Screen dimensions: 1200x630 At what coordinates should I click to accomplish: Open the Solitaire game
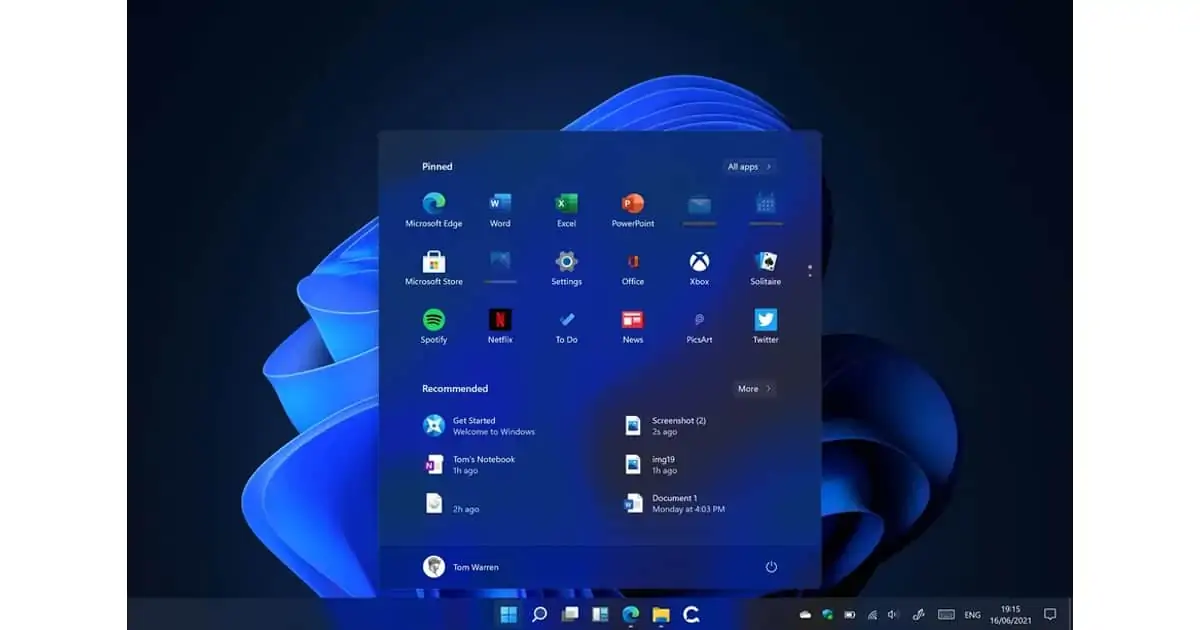tap(765, 263)
